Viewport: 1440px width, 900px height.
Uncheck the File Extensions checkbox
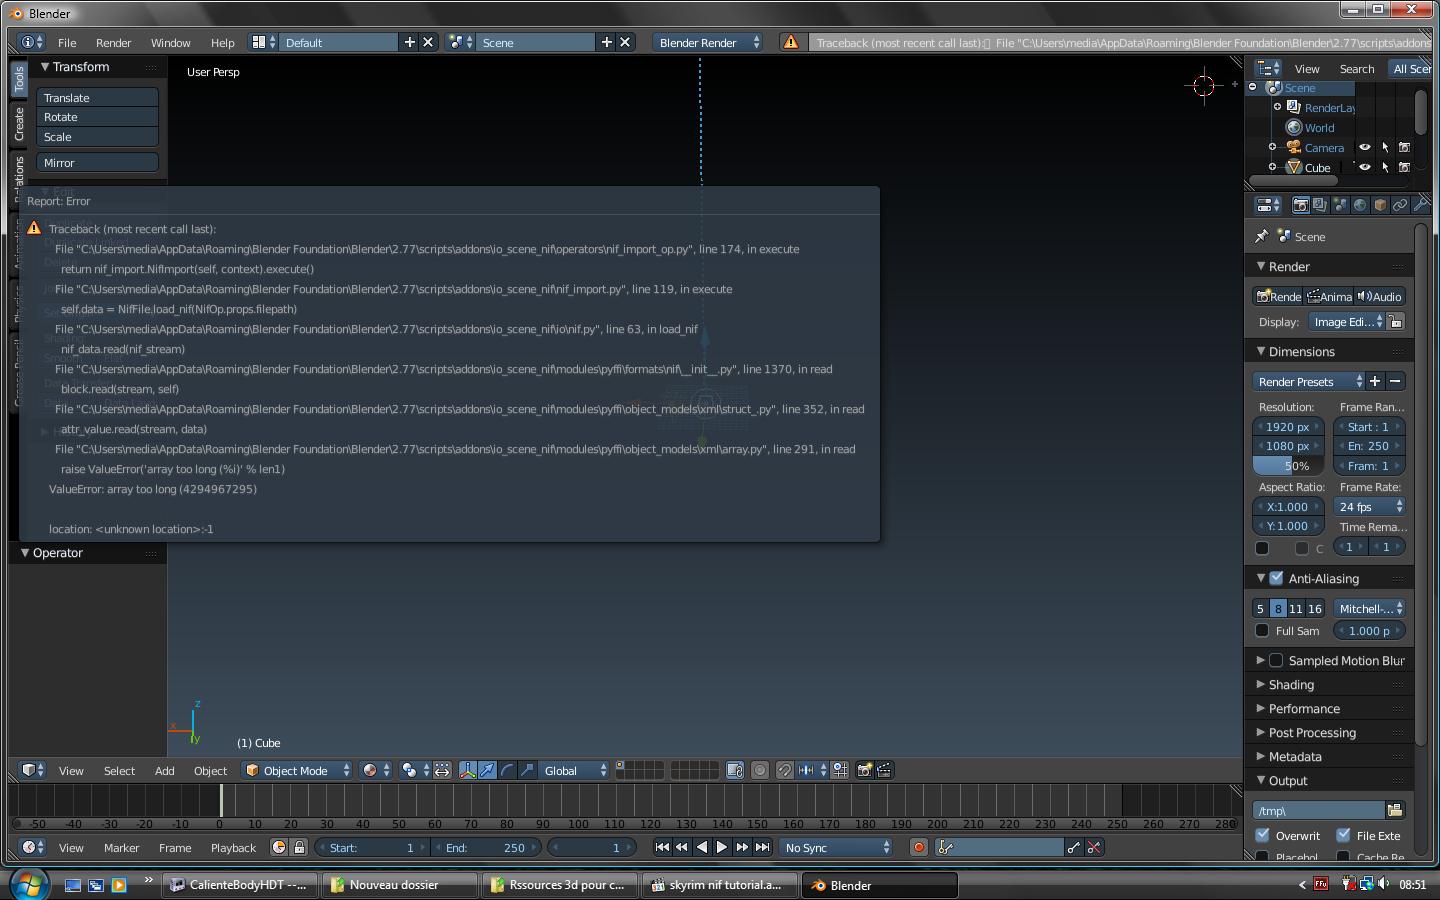tap(1343, 835)
